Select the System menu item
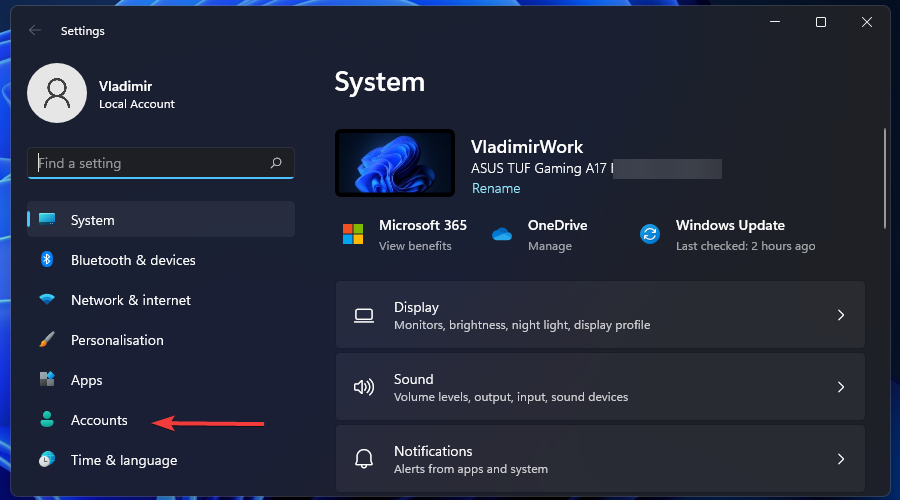Screen dimensions: 900x500 pos(161,219)
